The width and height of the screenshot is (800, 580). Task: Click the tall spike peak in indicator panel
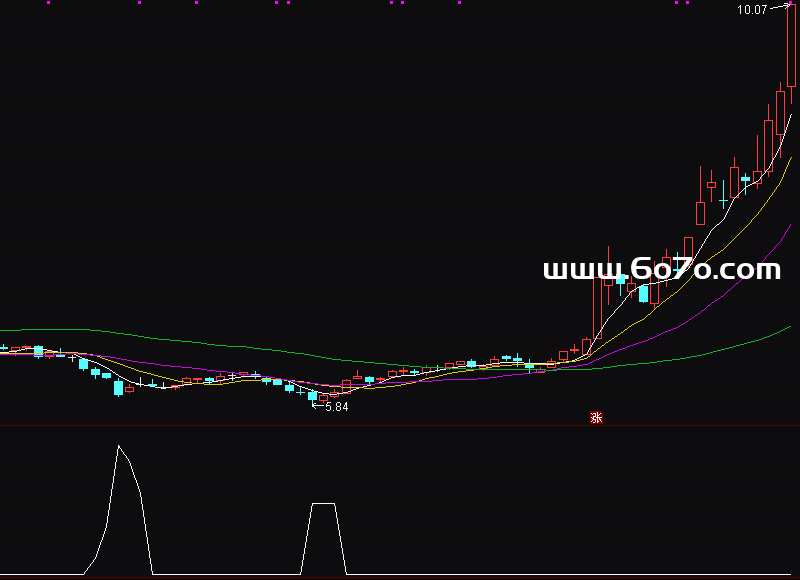point(118,447)
